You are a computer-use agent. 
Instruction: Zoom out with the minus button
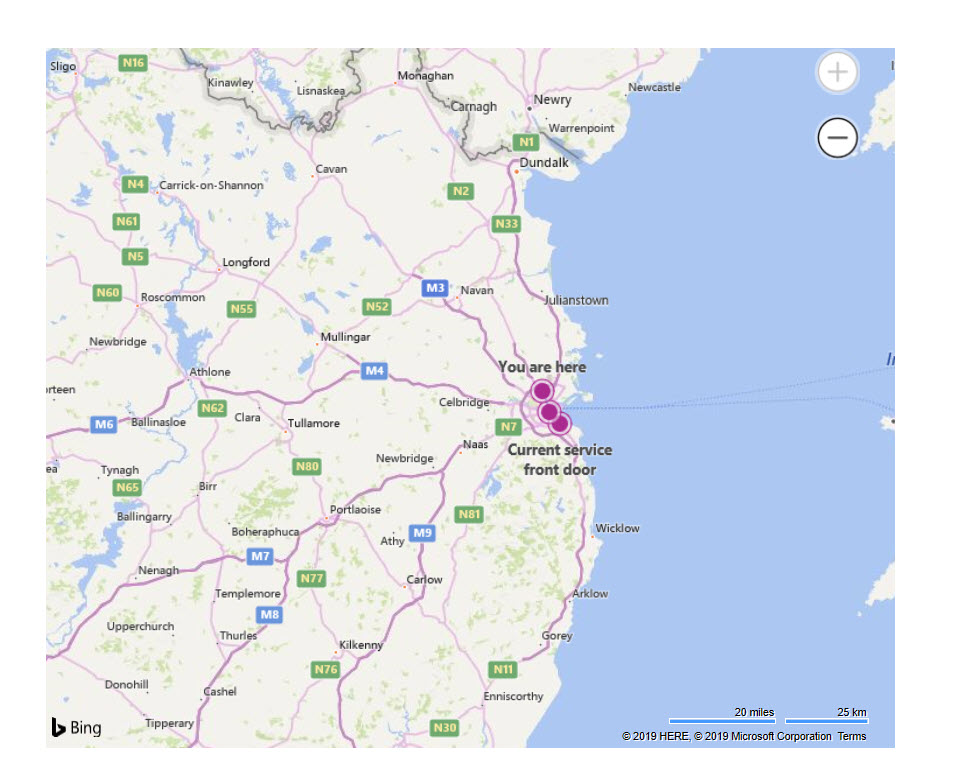pos(837,137)
